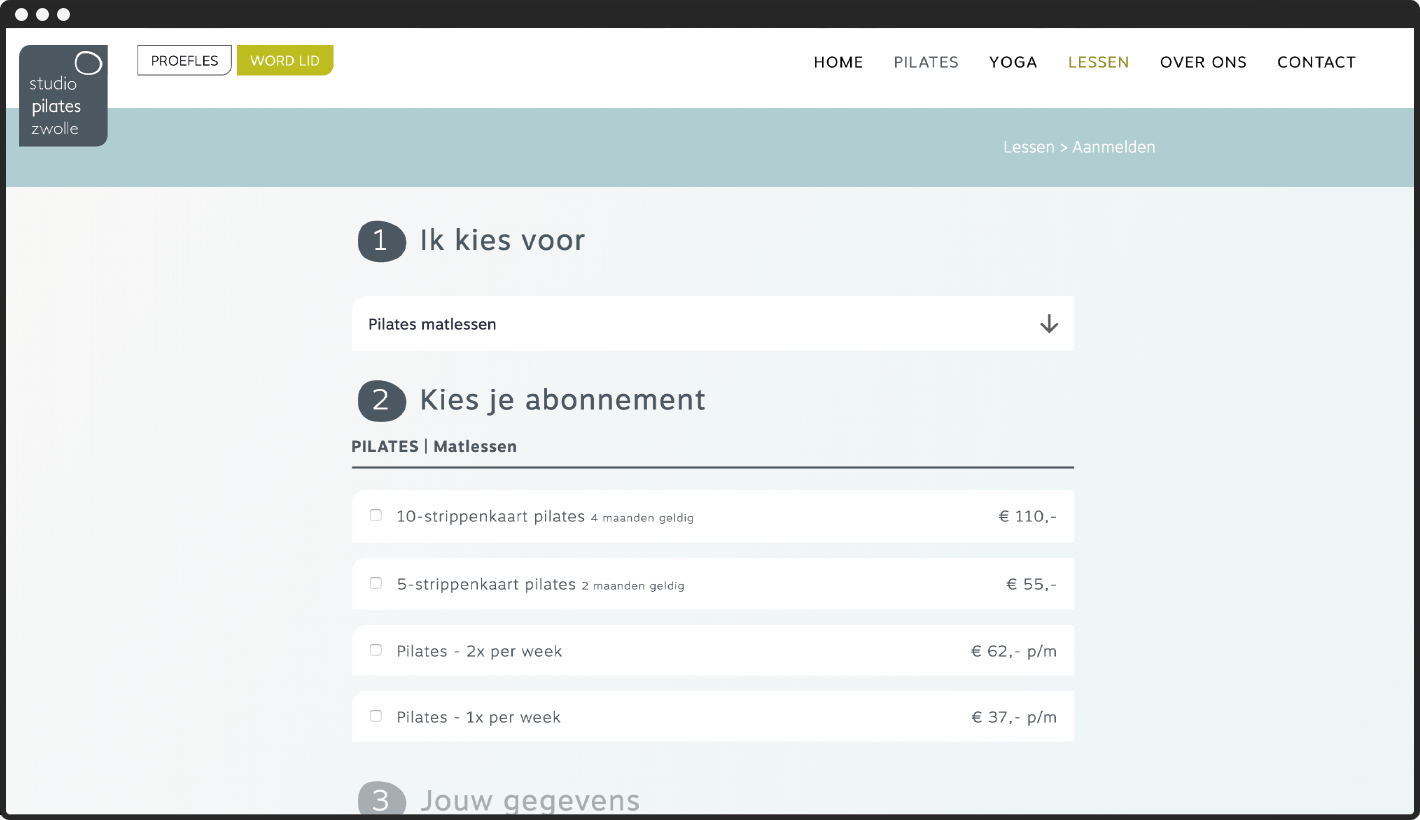Go to the YOGA page
1420x820 pixels.
[x=1013, y=62]
